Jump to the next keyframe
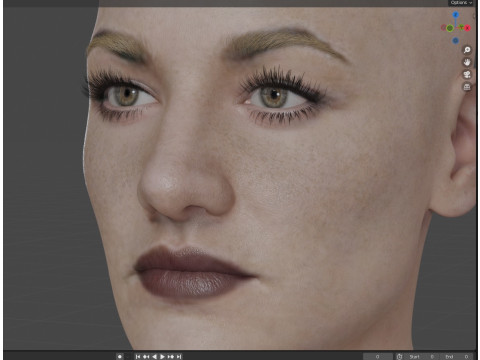Screen dimensions: 480x360 click(x=171, y=357)
